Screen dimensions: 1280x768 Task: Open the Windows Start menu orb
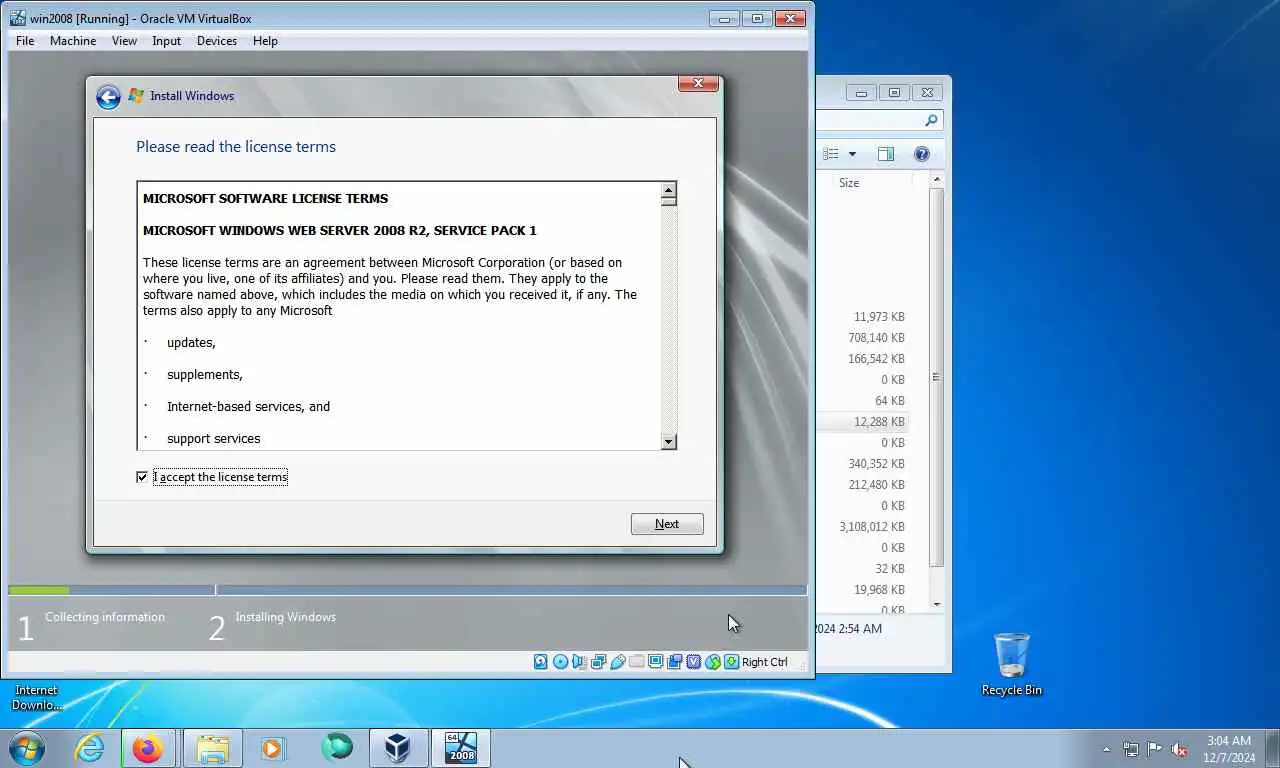tap(26, 748)
